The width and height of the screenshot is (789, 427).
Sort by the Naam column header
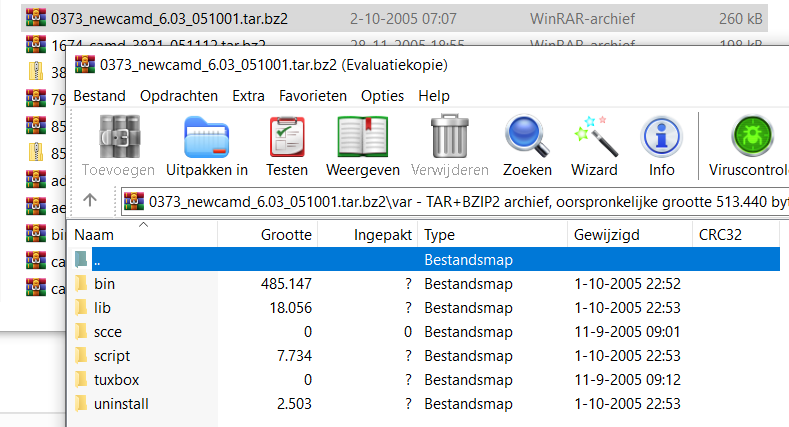pos(143,234)
